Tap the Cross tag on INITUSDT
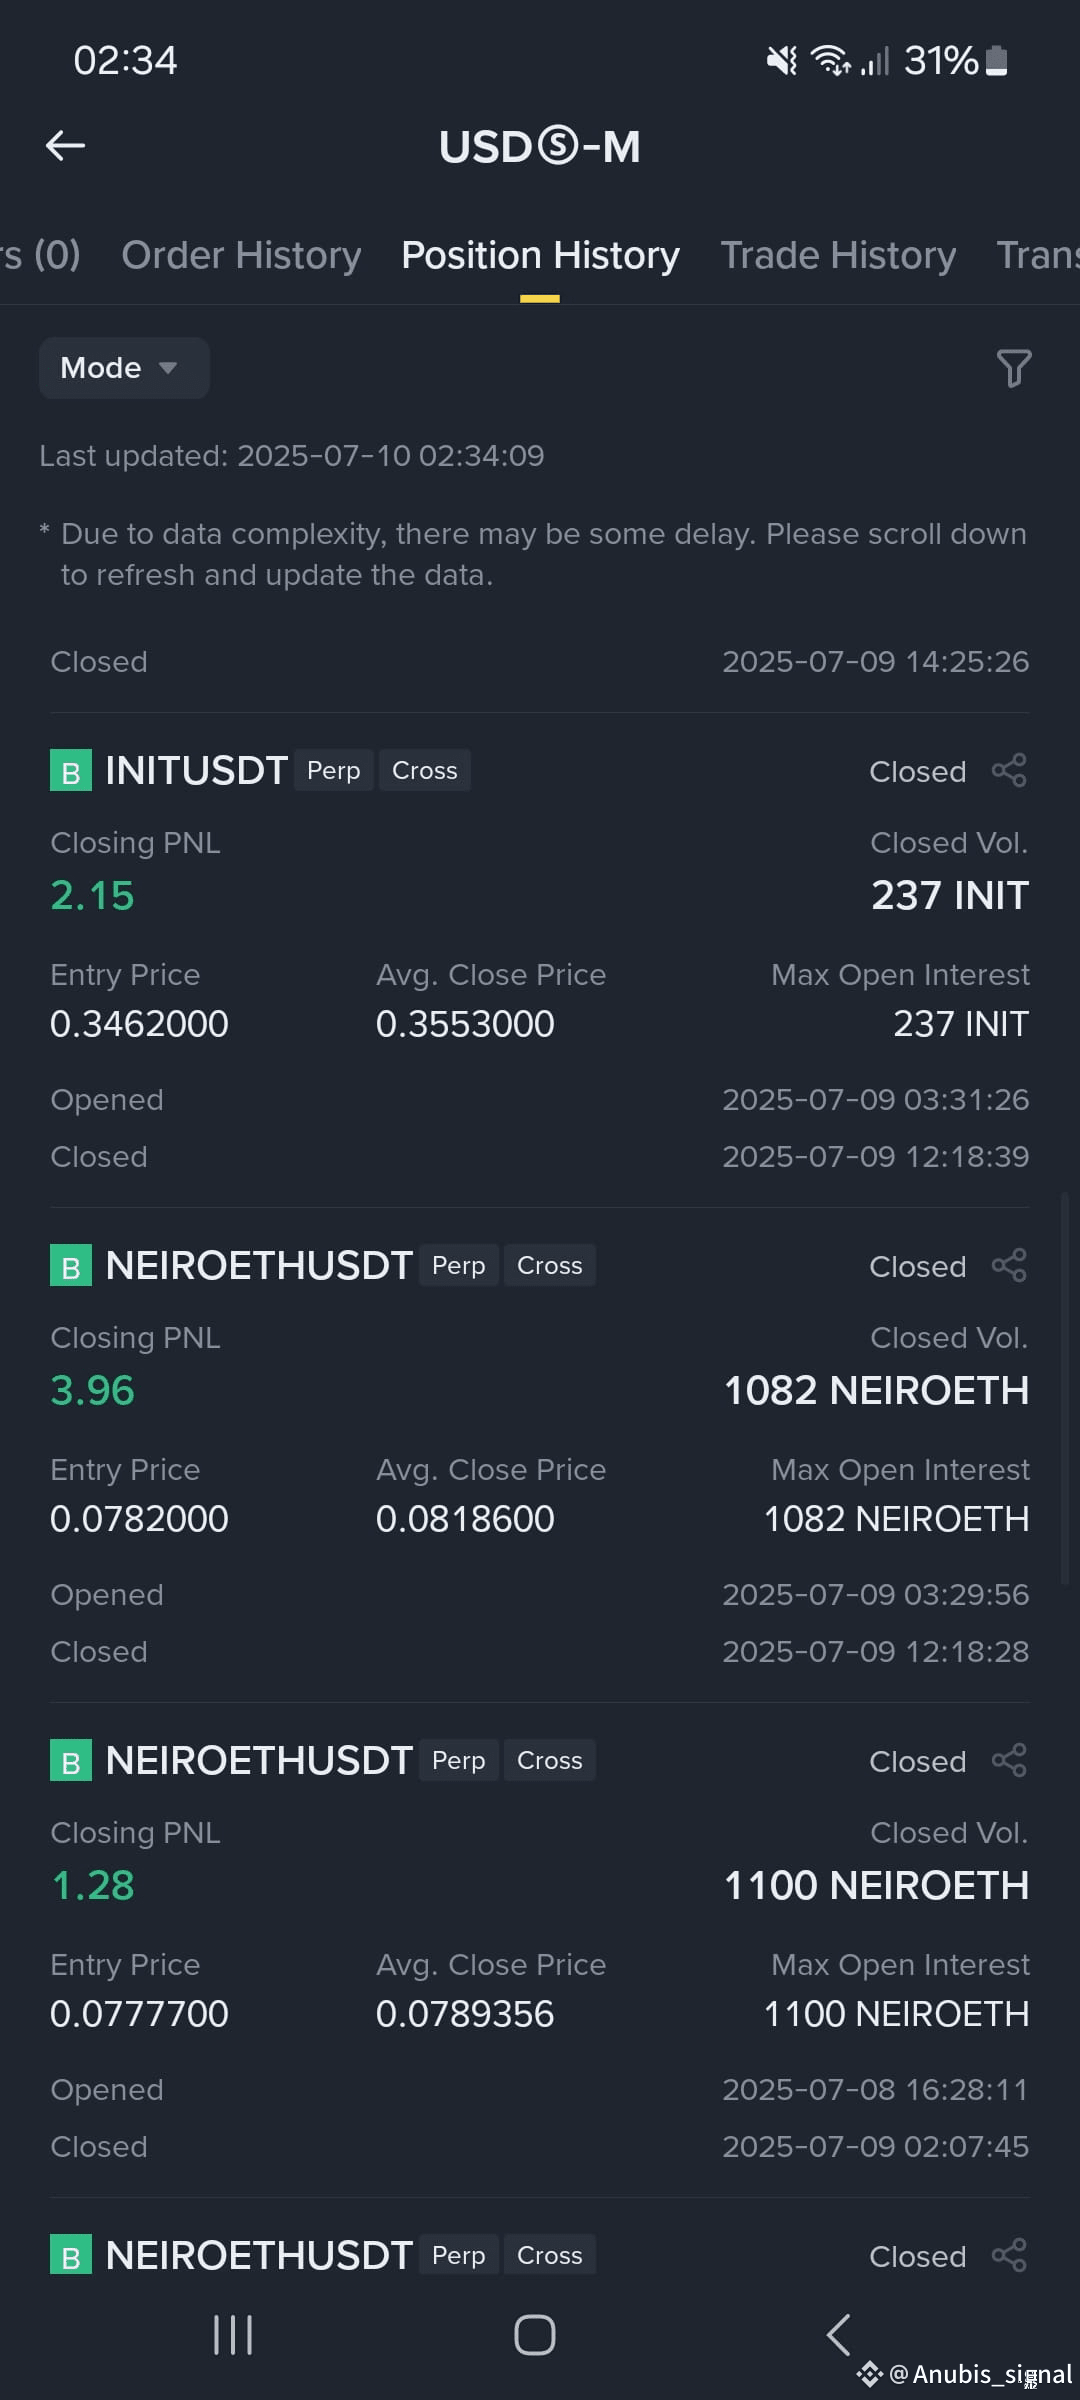 425,771
